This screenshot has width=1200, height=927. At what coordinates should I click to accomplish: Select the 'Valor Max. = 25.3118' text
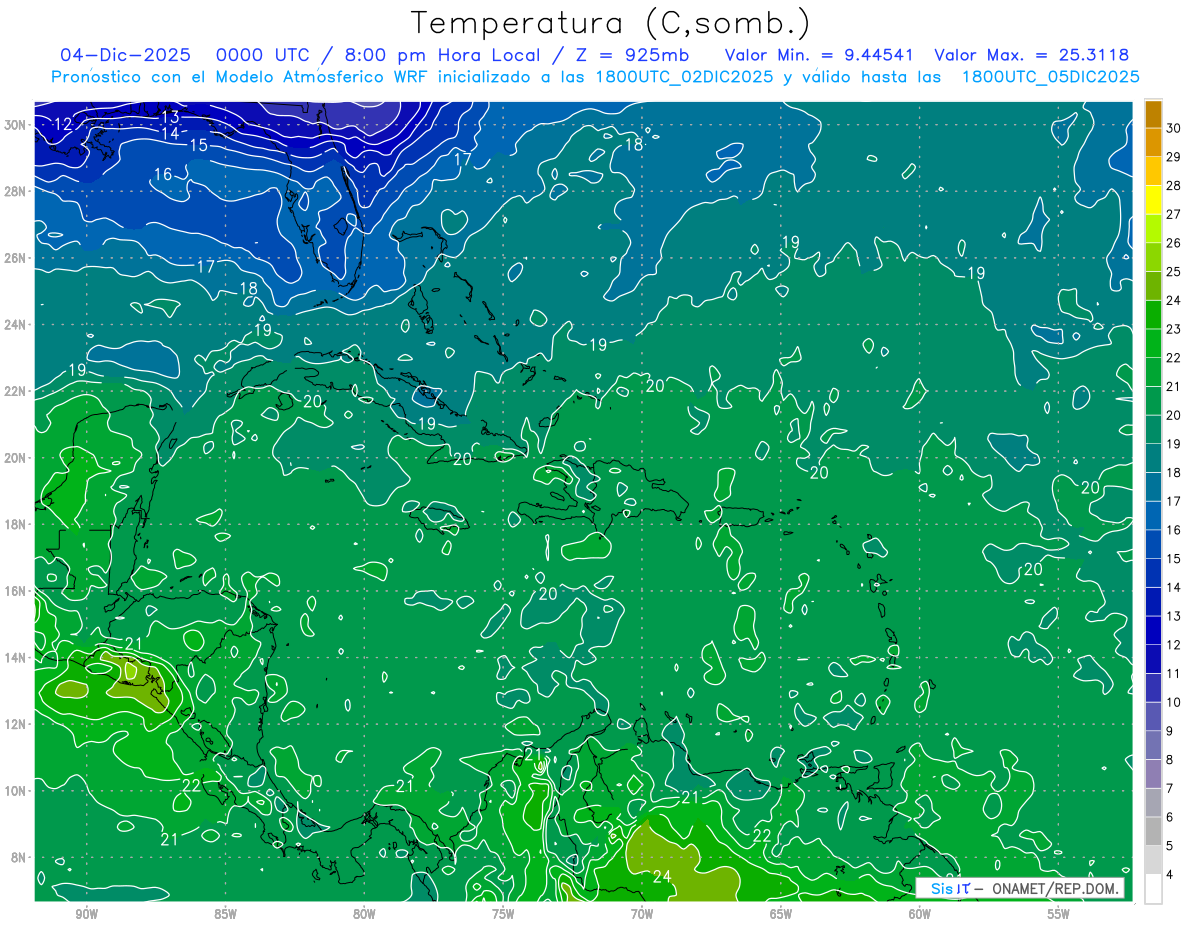point(1031,55)
